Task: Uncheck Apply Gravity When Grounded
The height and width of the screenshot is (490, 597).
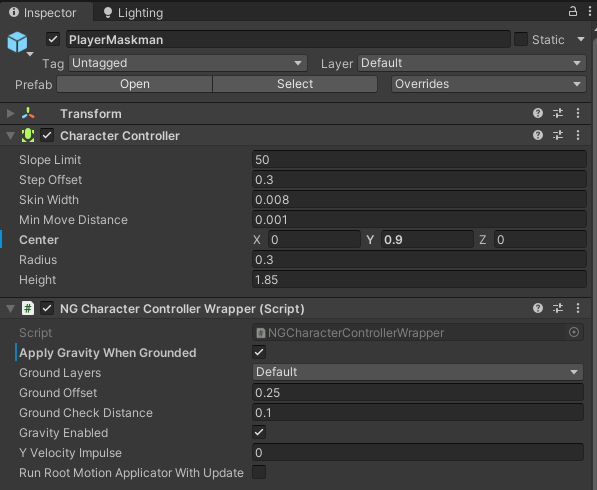Action: (259, 353)
